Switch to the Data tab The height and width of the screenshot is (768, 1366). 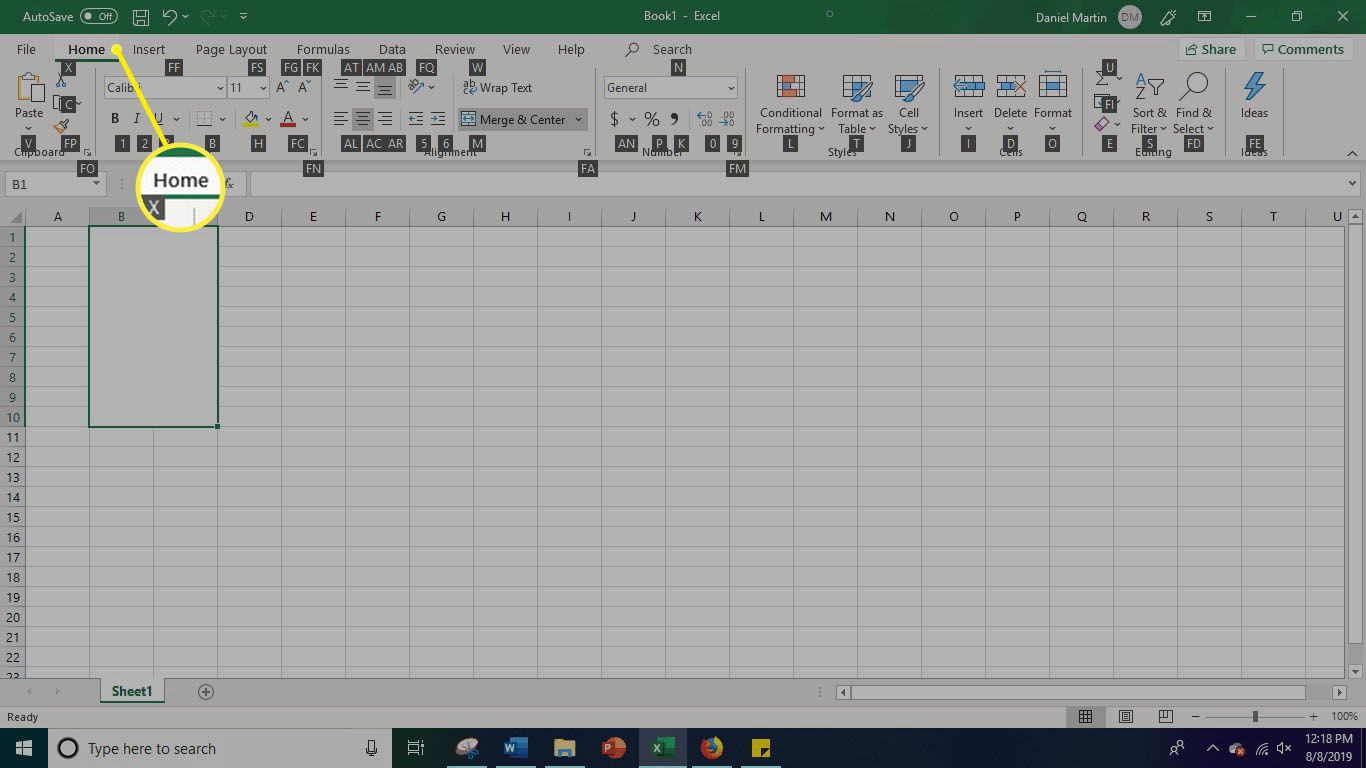pos(392,49)
